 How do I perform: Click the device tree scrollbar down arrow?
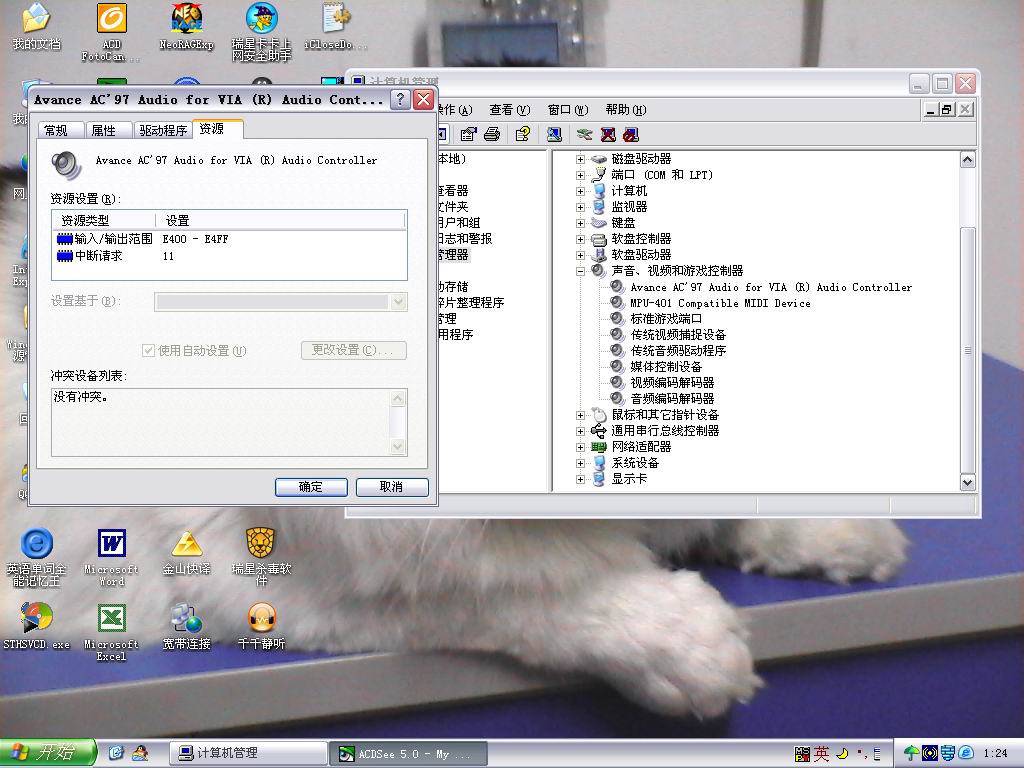(x=968, y=483)
